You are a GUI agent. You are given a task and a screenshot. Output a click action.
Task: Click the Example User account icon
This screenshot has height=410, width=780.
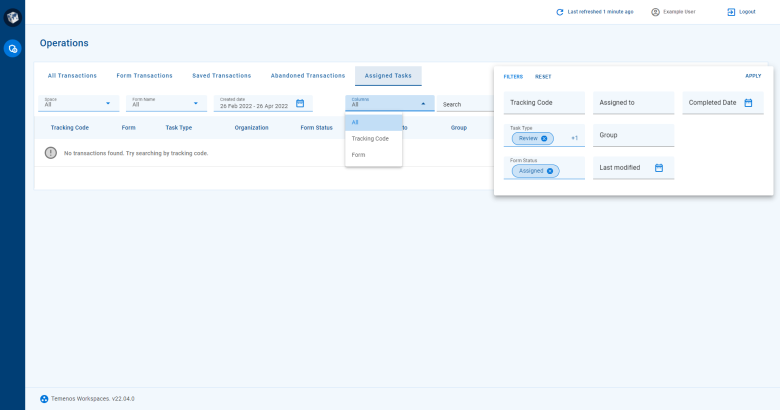pos(656,12)
